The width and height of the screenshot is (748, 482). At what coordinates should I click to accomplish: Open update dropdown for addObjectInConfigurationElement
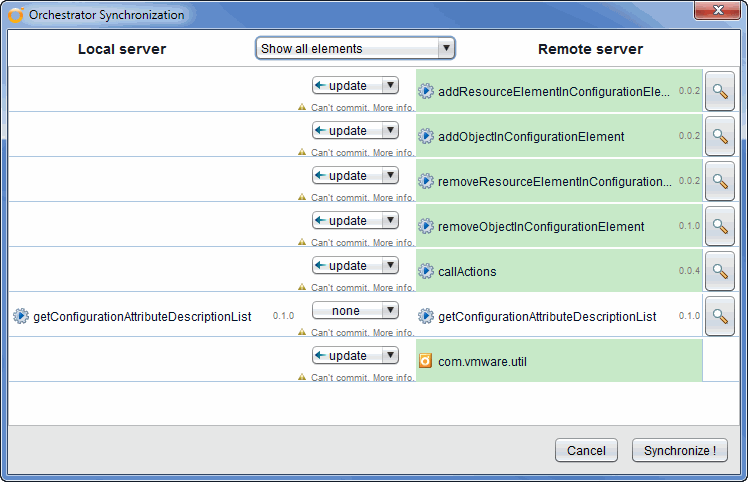click(355, 131)
